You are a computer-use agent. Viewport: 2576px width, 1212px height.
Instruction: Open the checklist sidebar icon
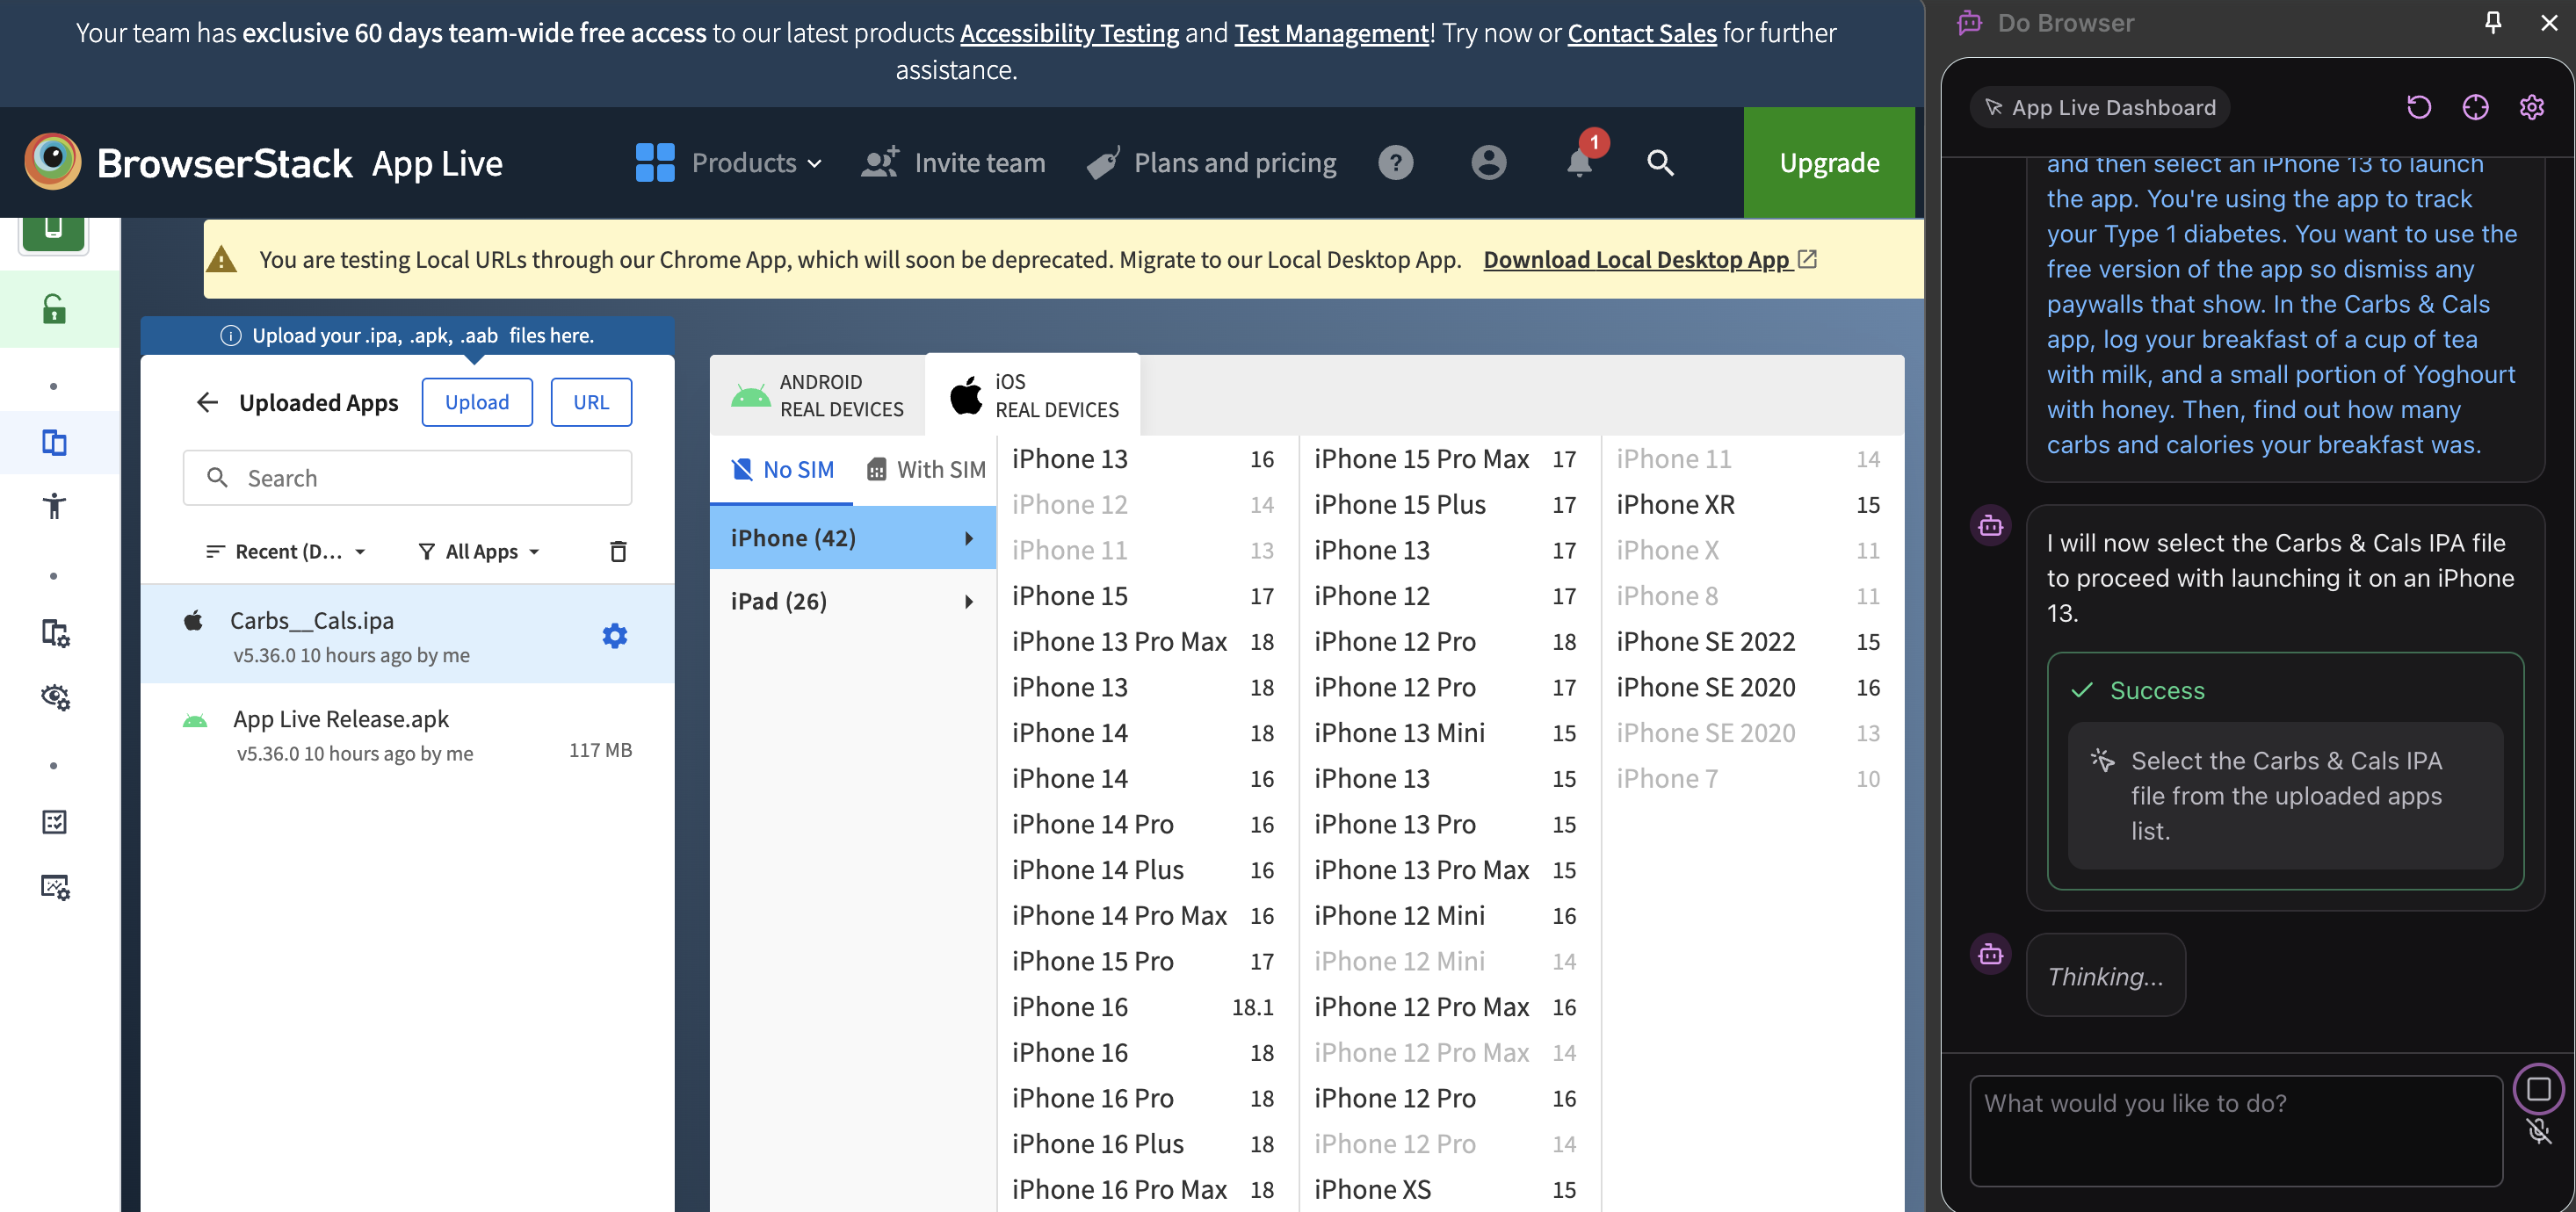[54, 822]
